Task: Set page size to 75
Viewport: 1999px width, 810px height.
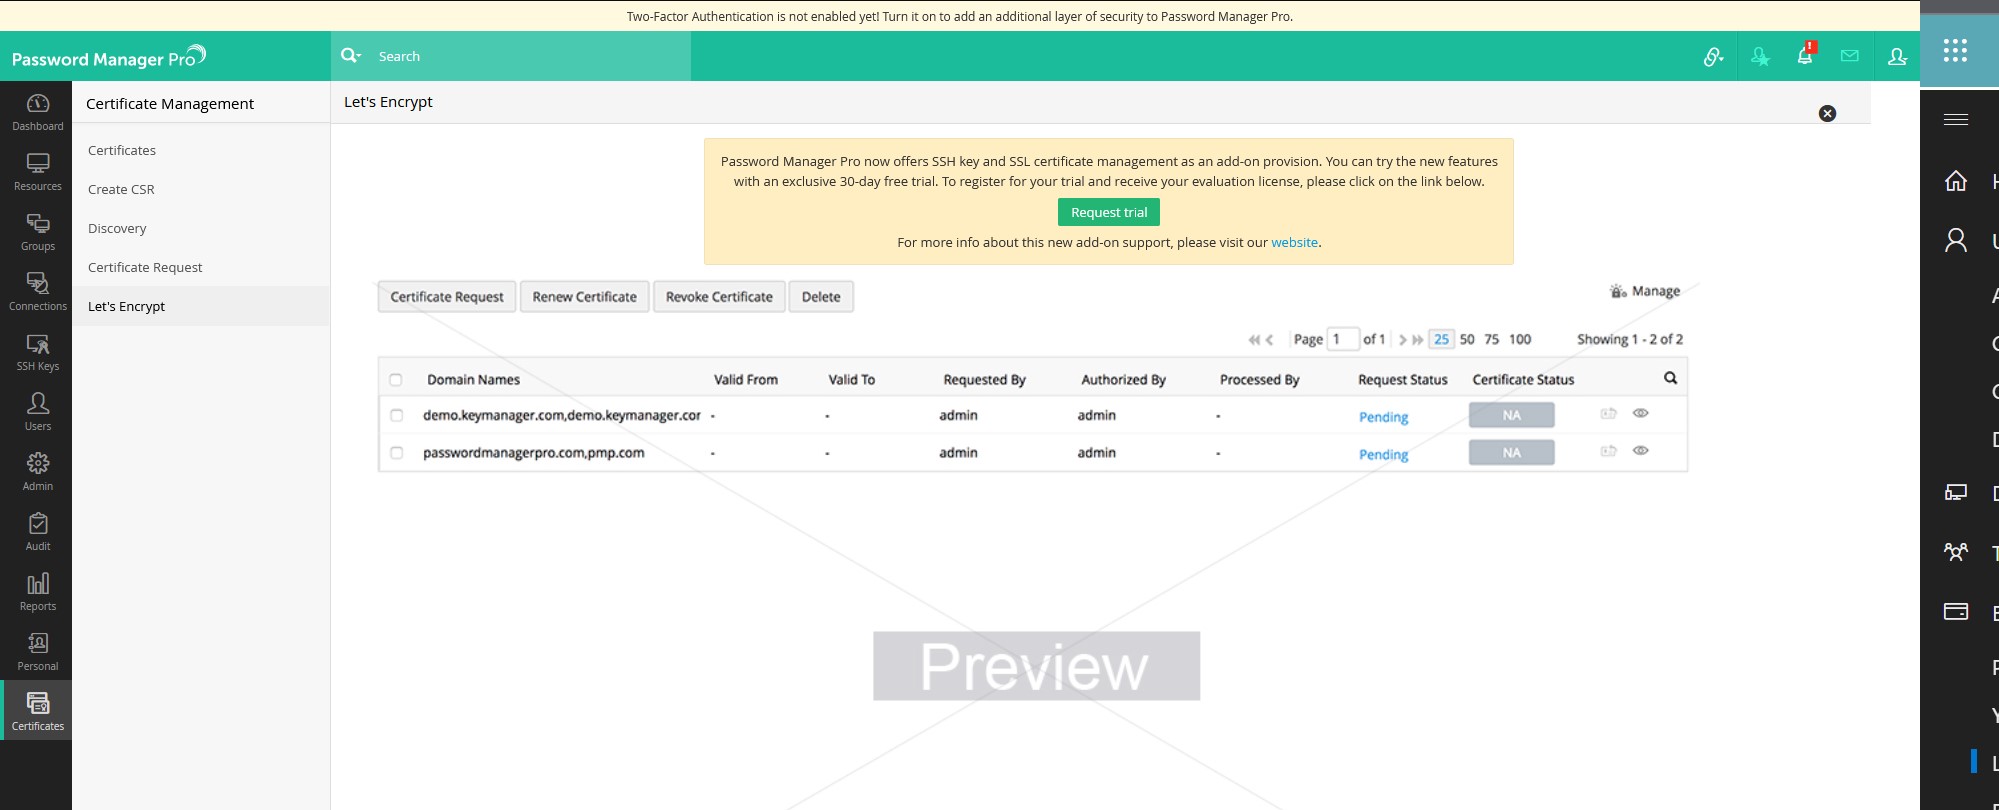Action: 1491,339
